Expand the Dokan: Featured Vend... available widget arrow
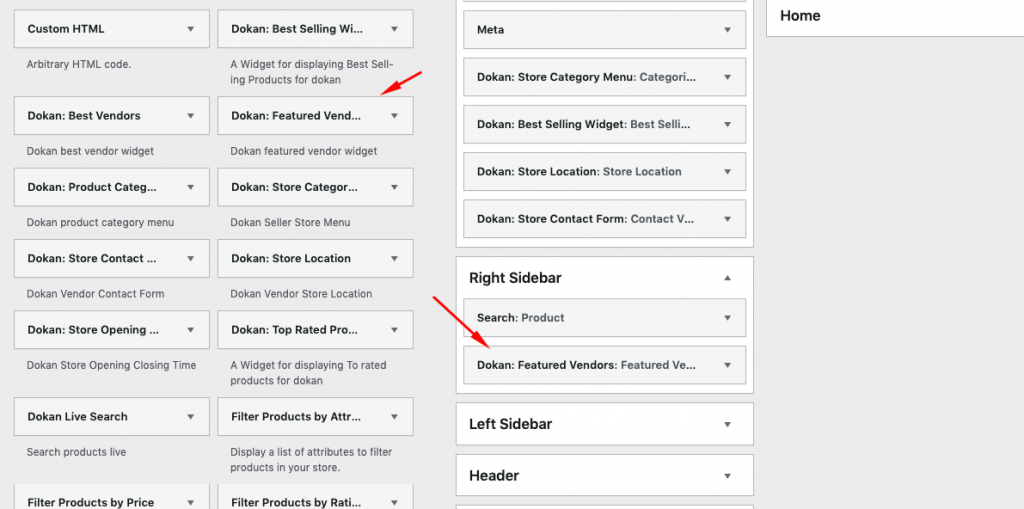 pyautogui.click(x=394, y=116)
